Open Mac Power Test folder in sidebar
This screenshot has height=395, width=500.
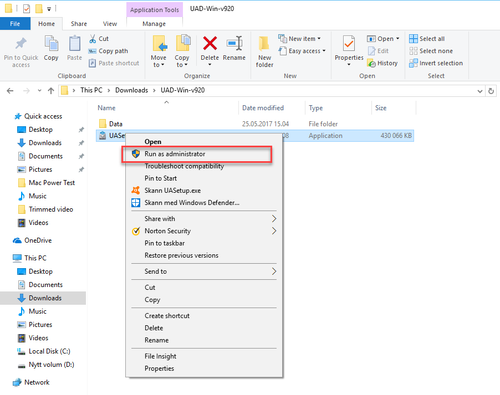point(46,183)
